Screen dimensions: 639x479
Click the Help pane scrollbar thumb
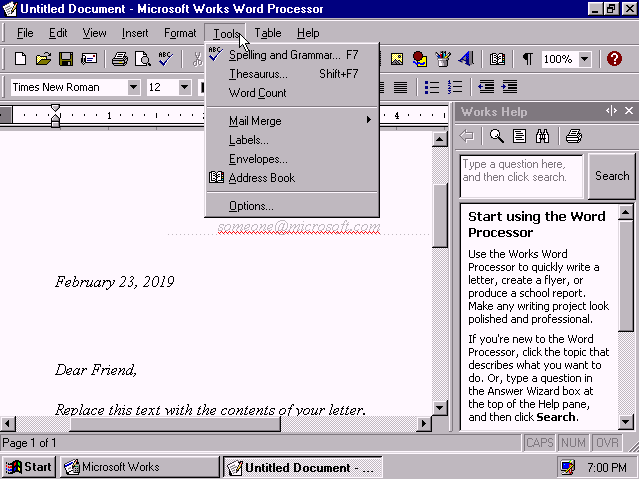(626, 275)
